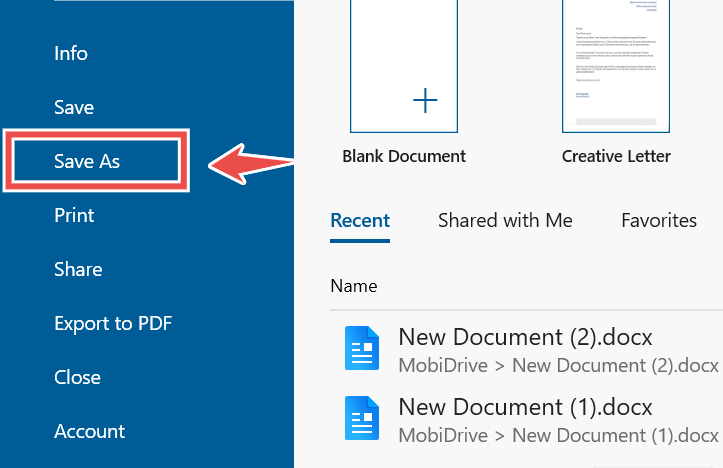Open the New Document (2).docx file name
The width and height of the screenshot is (723, 468).
[x=525, y=337]
